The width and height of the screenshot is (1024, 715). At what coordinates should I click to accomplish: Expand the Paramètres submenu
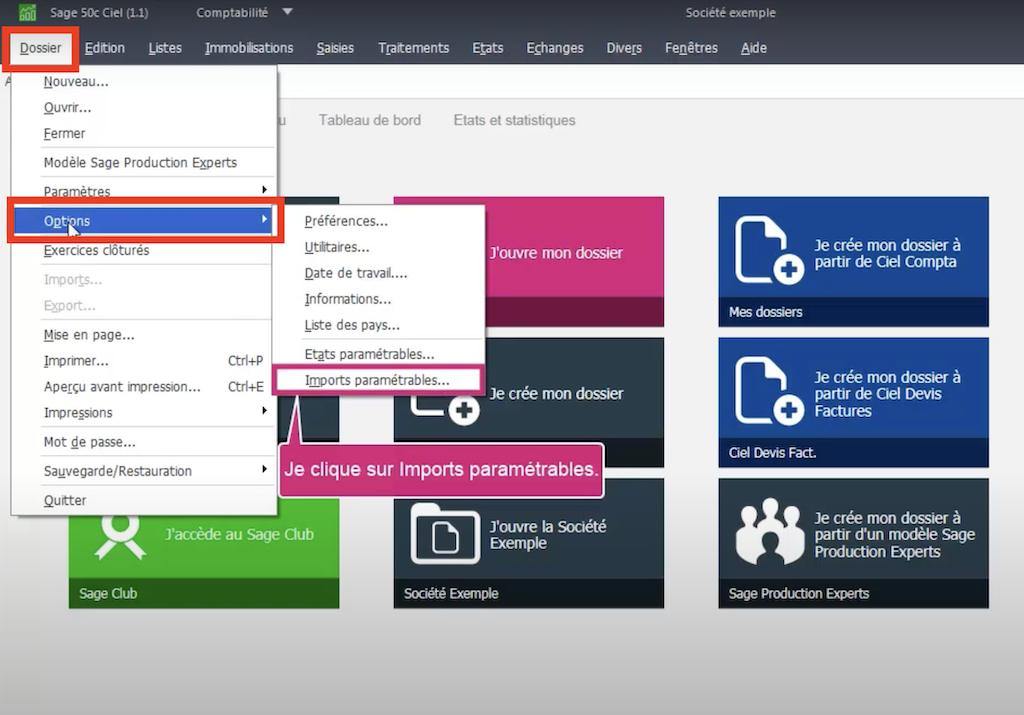143,190
